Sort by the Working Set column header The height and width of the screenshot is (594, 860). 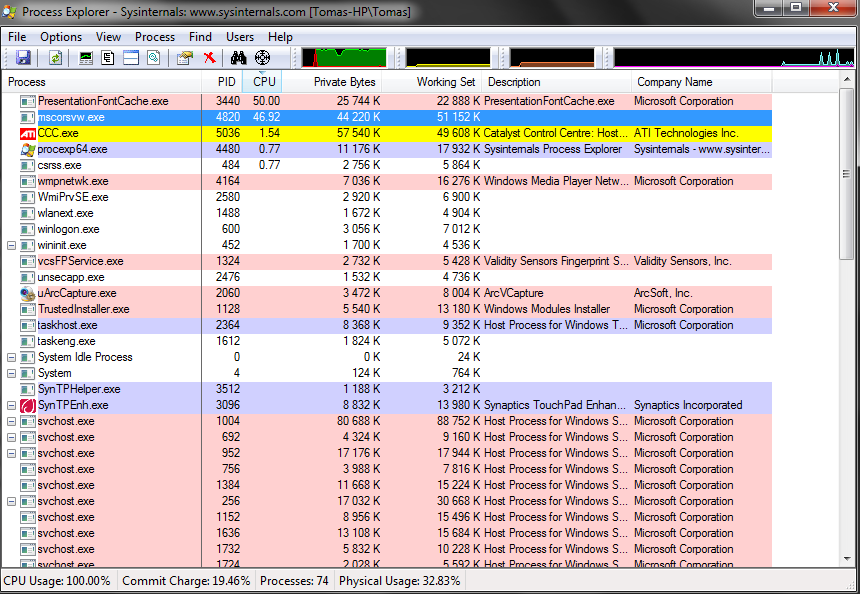click(432, 82)
